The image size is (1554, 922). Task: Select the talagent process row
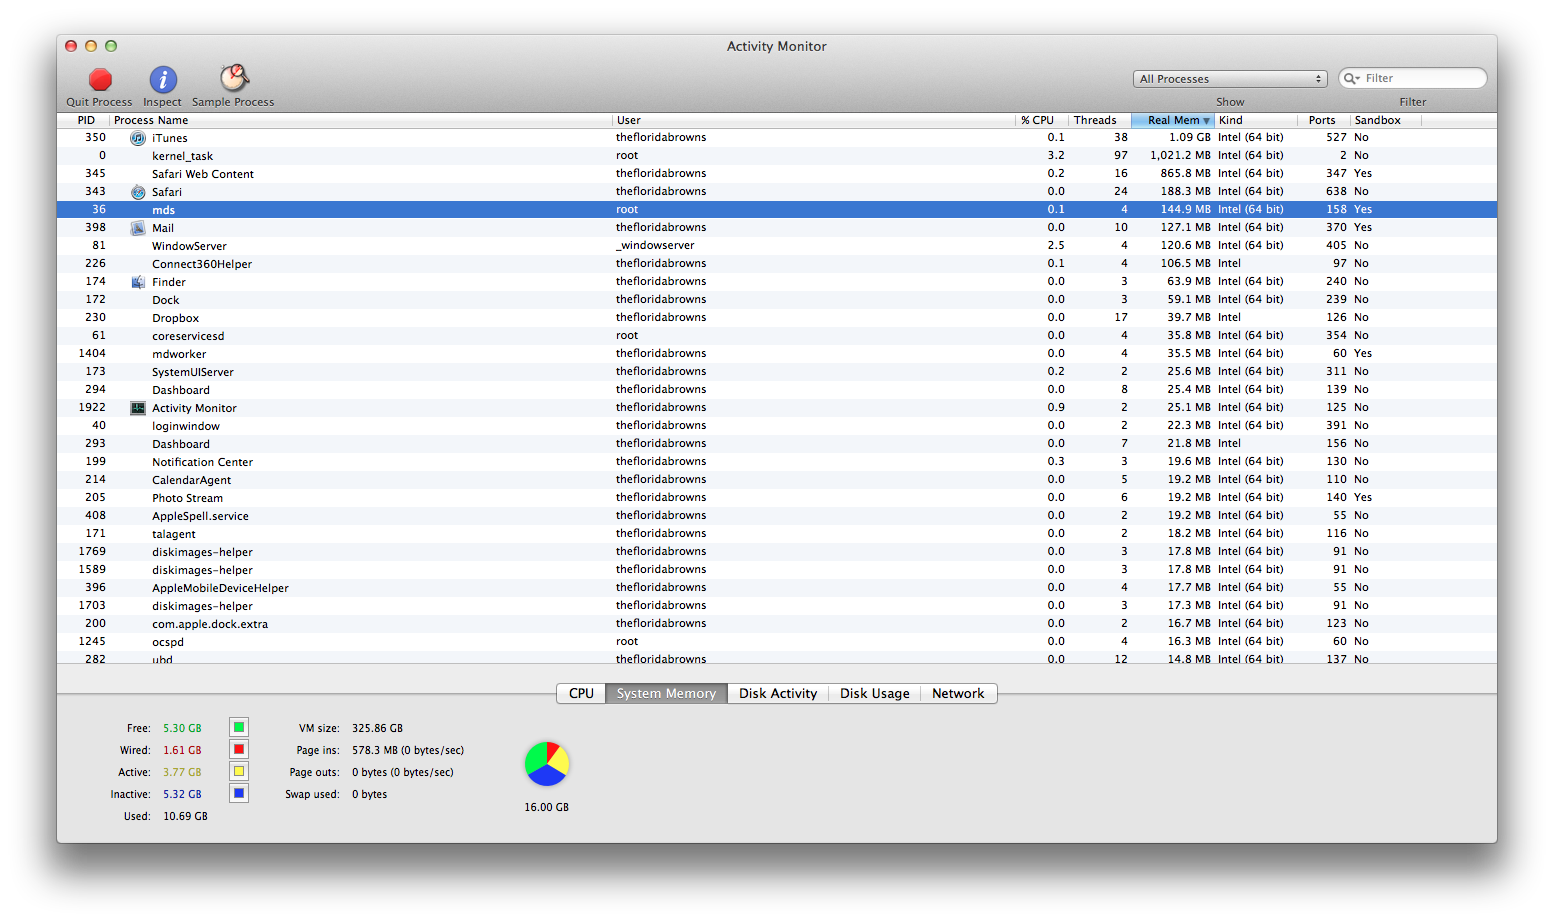pyautogui.click(x=777, y=534)
